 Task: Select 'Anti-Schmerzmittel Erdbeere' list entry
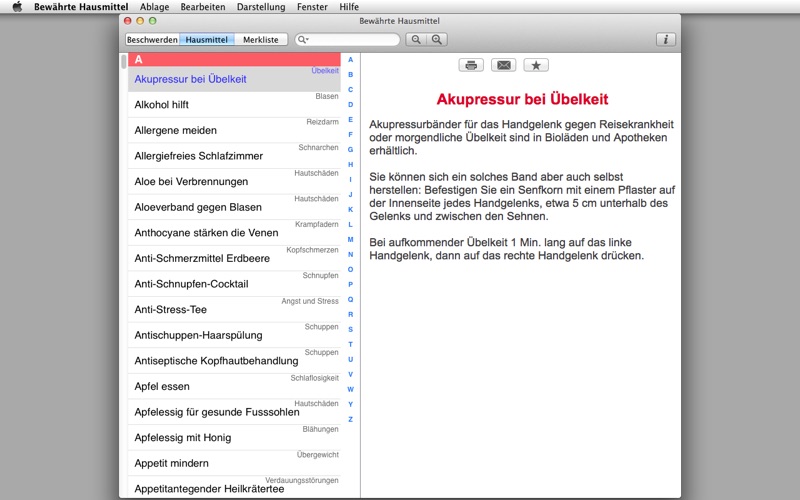tap(234, 258)
